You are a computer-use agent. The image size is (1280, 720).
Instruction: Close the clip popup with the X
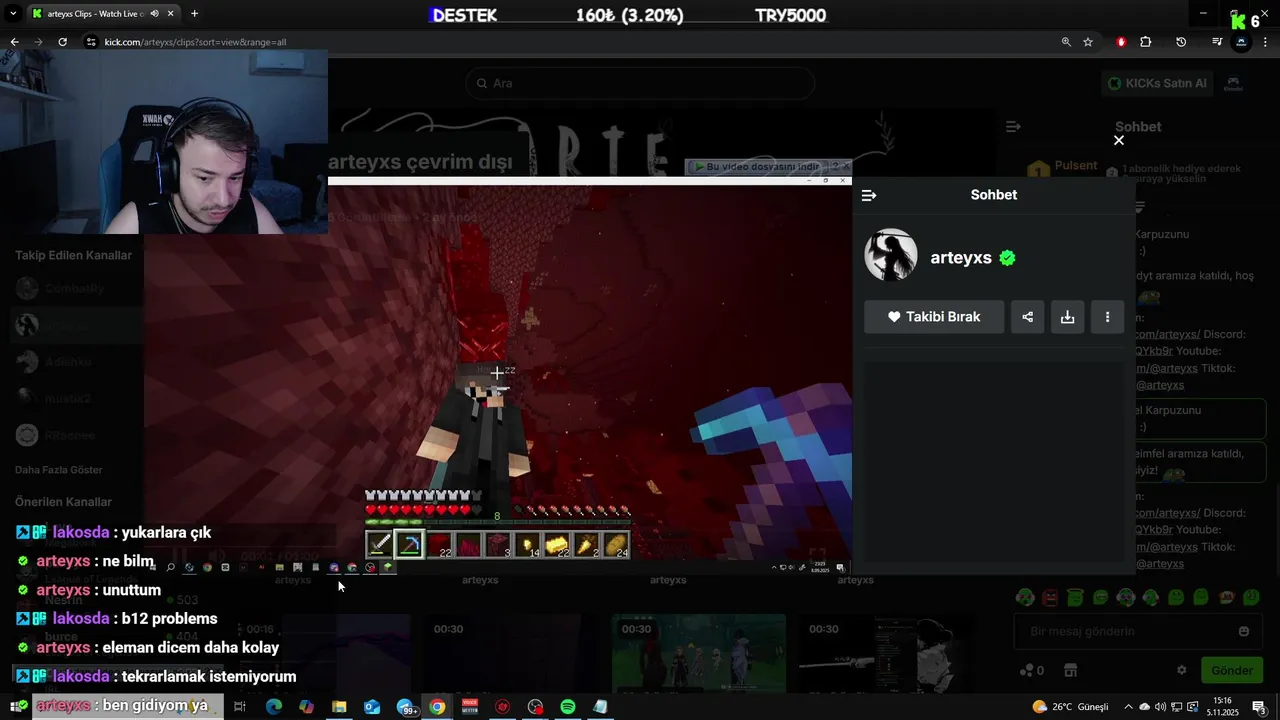coord(1119,140)
